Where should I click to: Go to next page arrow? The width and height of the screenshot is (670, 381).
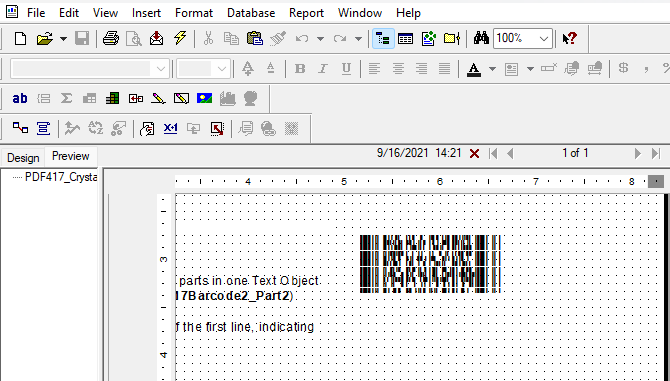tap(638, 153)
